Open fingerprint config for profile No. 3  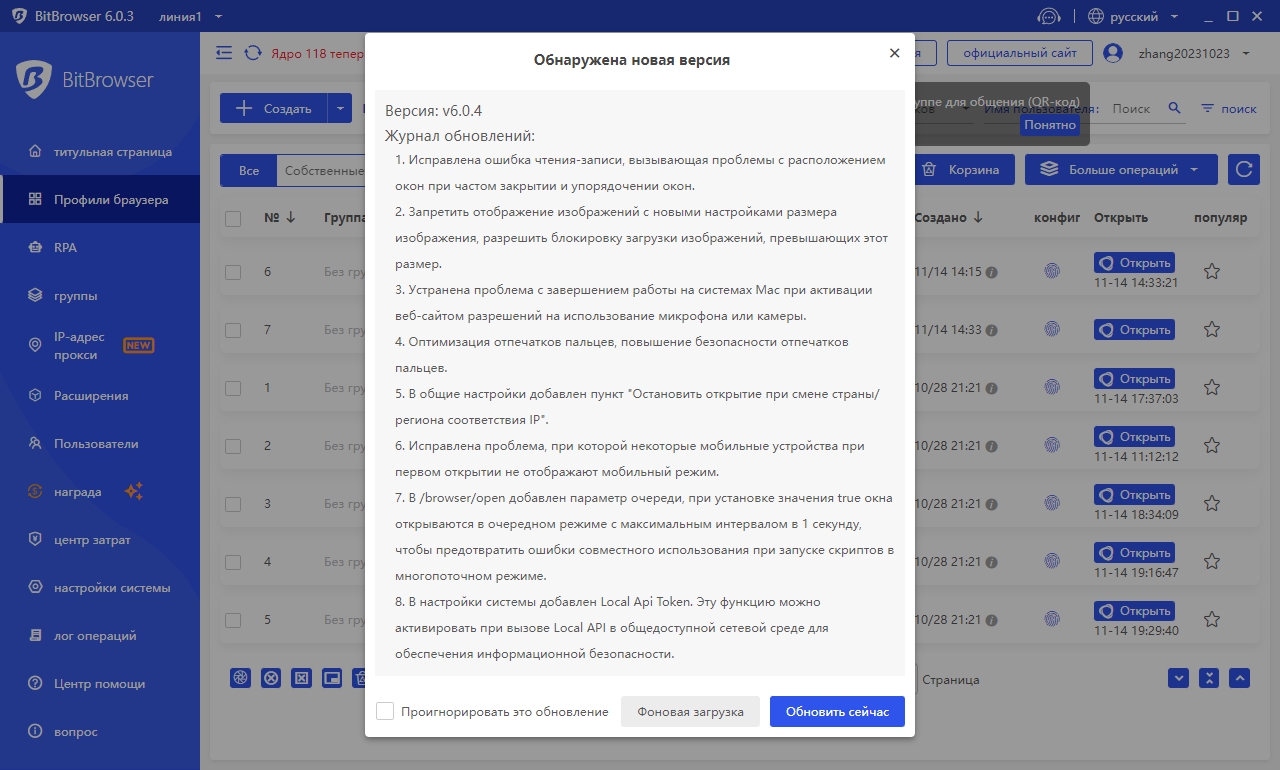pos(1052,503)
